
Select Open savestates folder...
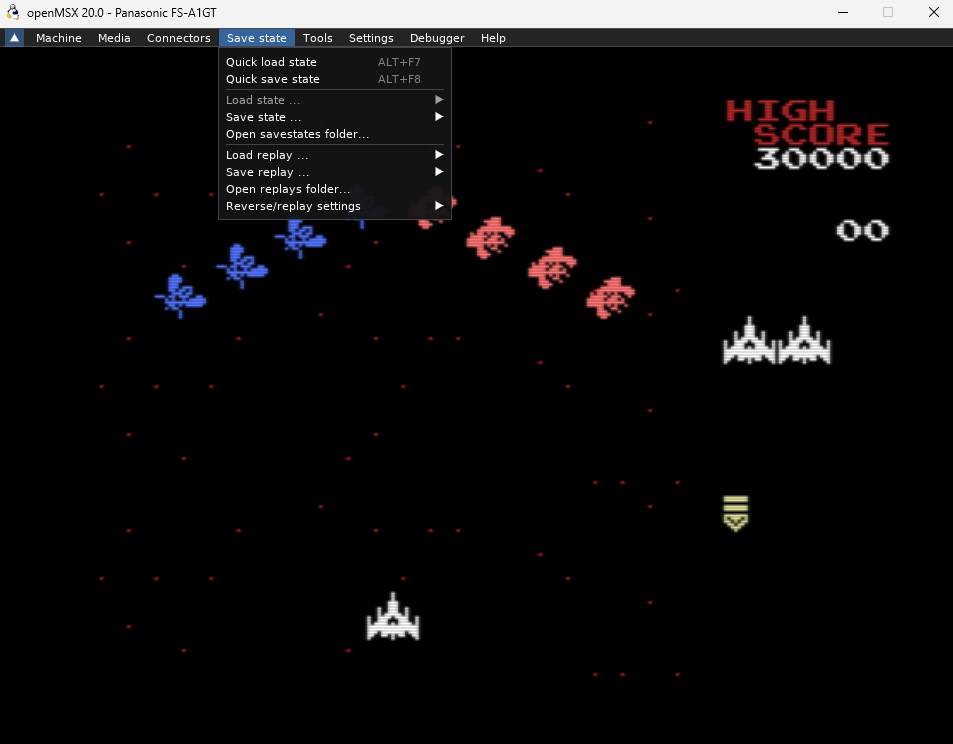click(335, 134)
